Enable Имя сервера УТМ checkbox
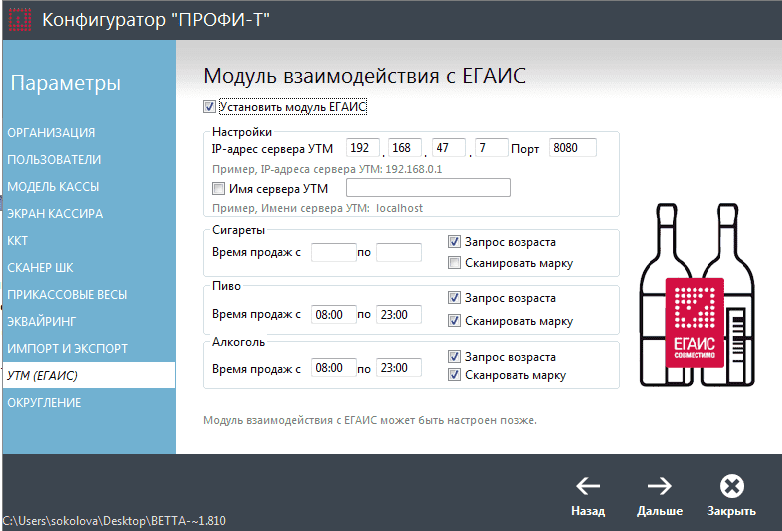 218,188
